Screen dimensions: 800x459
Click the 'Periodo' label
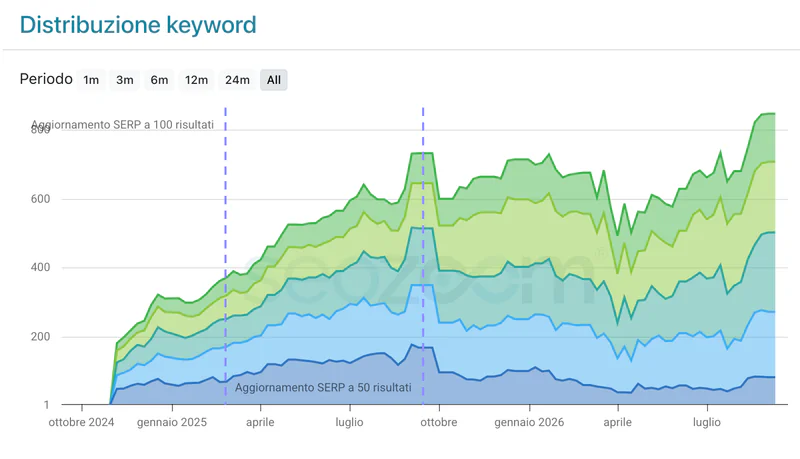click(x=46, y=79)
